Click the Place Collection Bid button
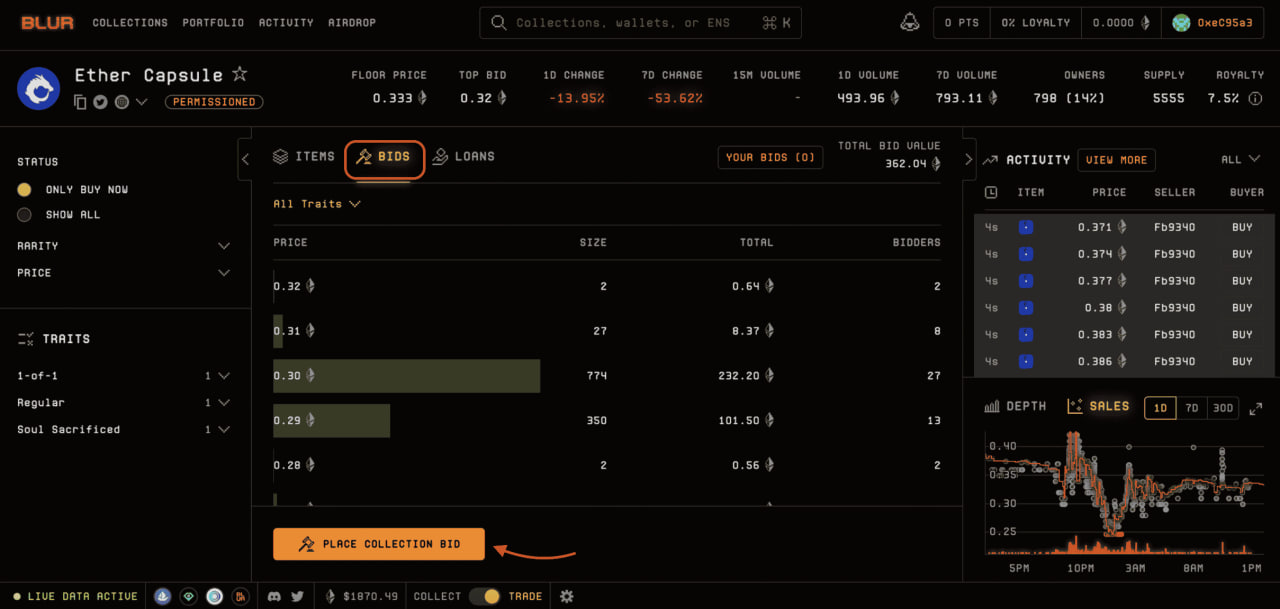The width and height of the screenshot is (1280, 609). coord(379,544)
